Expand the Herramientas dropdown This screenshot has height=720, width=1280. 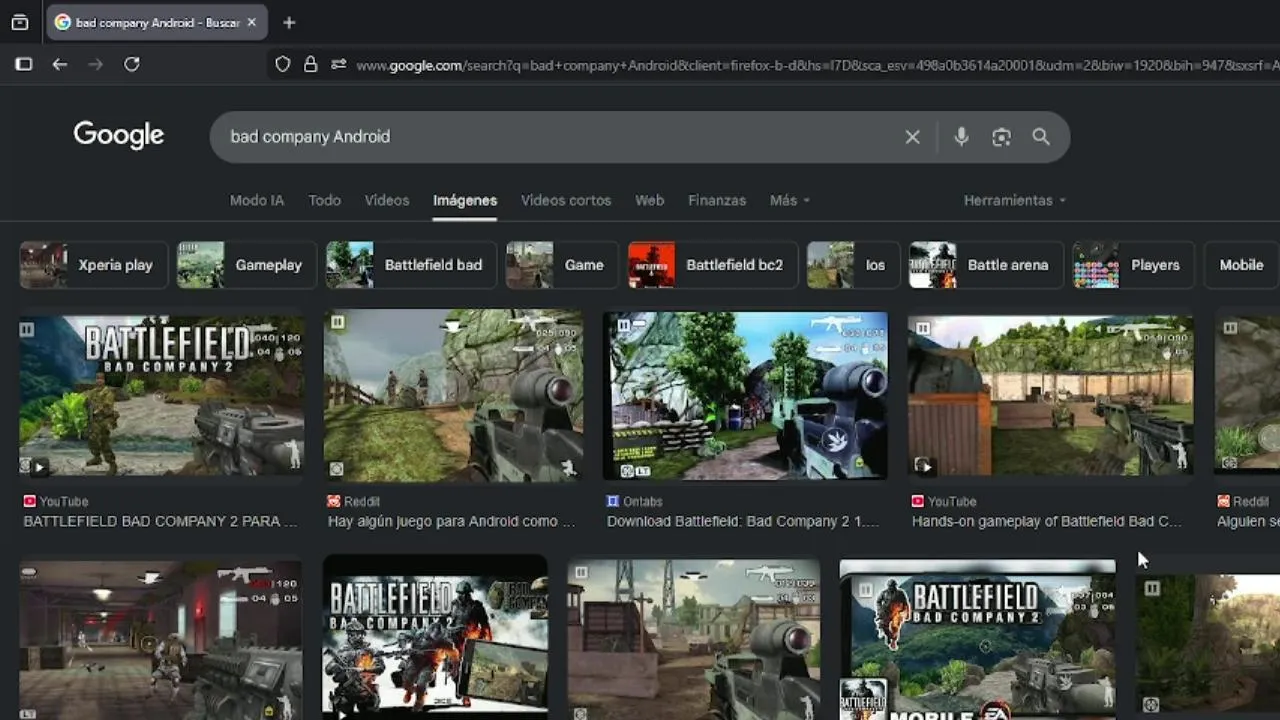tap(1015, 200)
